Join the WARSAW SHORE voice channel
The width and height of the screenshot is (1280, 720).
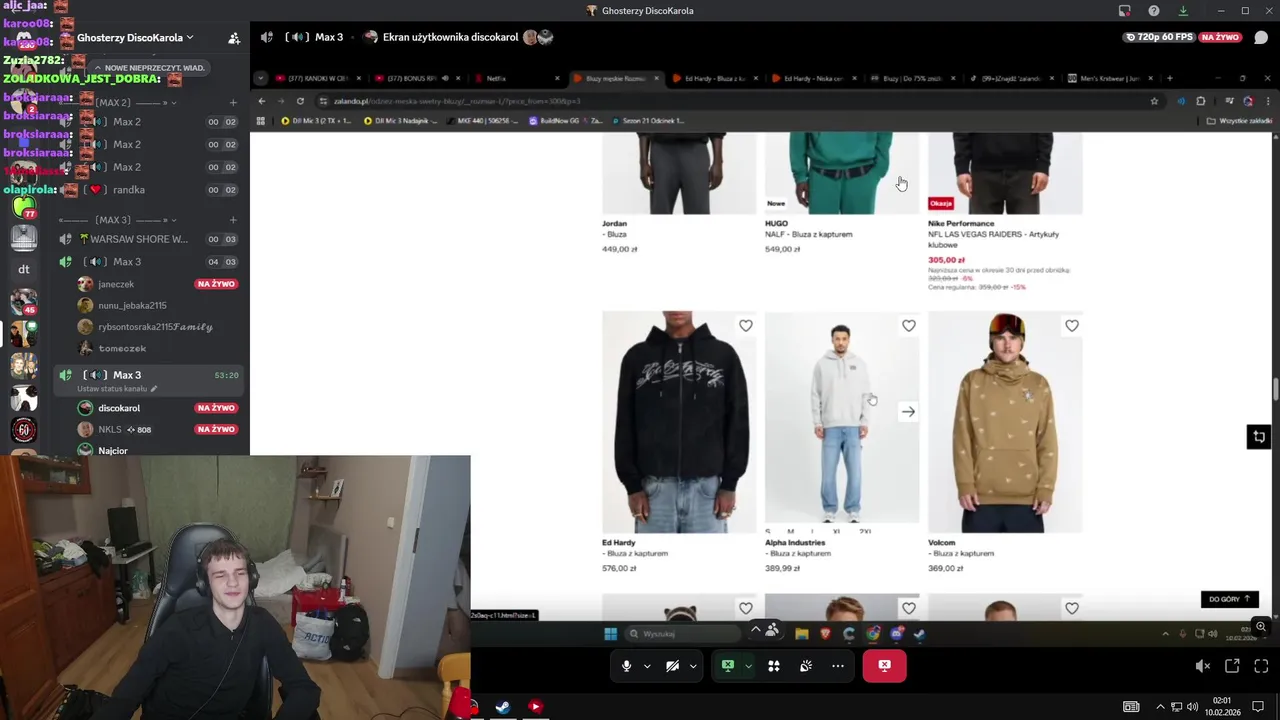(x=150, y=240)
